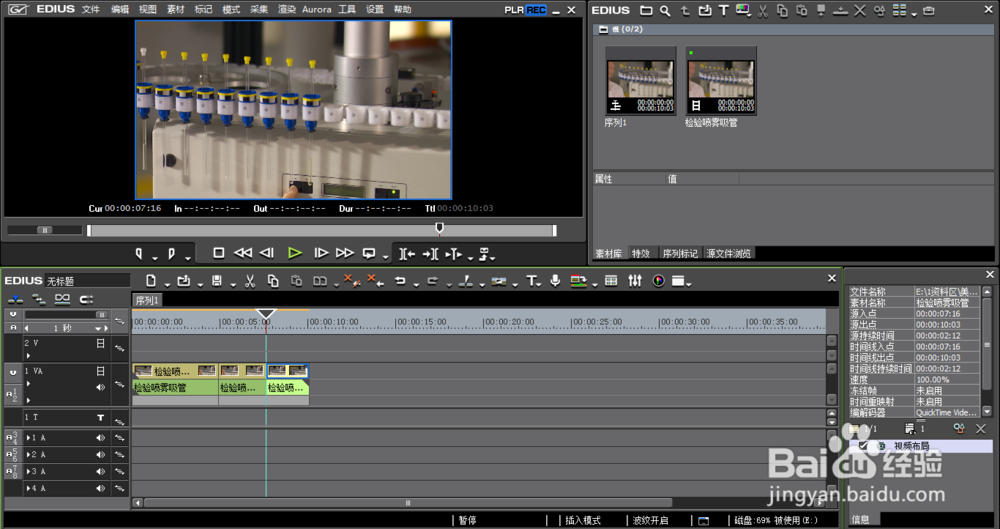The height and width of the screenshot is (529, 1000).
Task: Click the create title T icon in timeline toolbar
Action: click(x=531, y=281)
